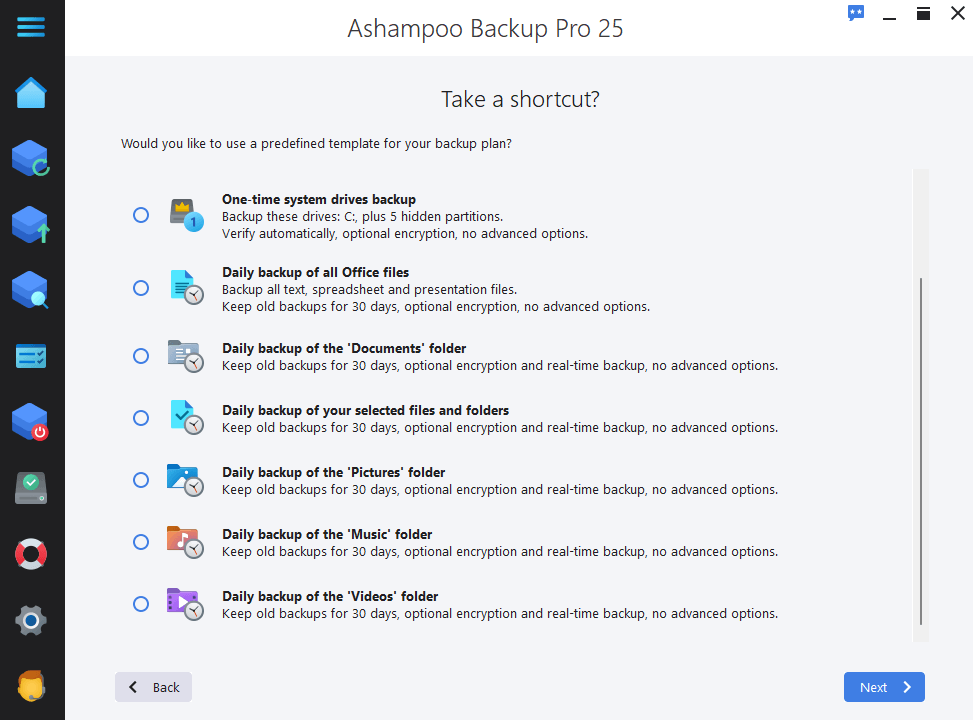Select the 'Pictures' folder daily backup plan
The height and width of the screenshot is (720, 973).
point(140,480)
